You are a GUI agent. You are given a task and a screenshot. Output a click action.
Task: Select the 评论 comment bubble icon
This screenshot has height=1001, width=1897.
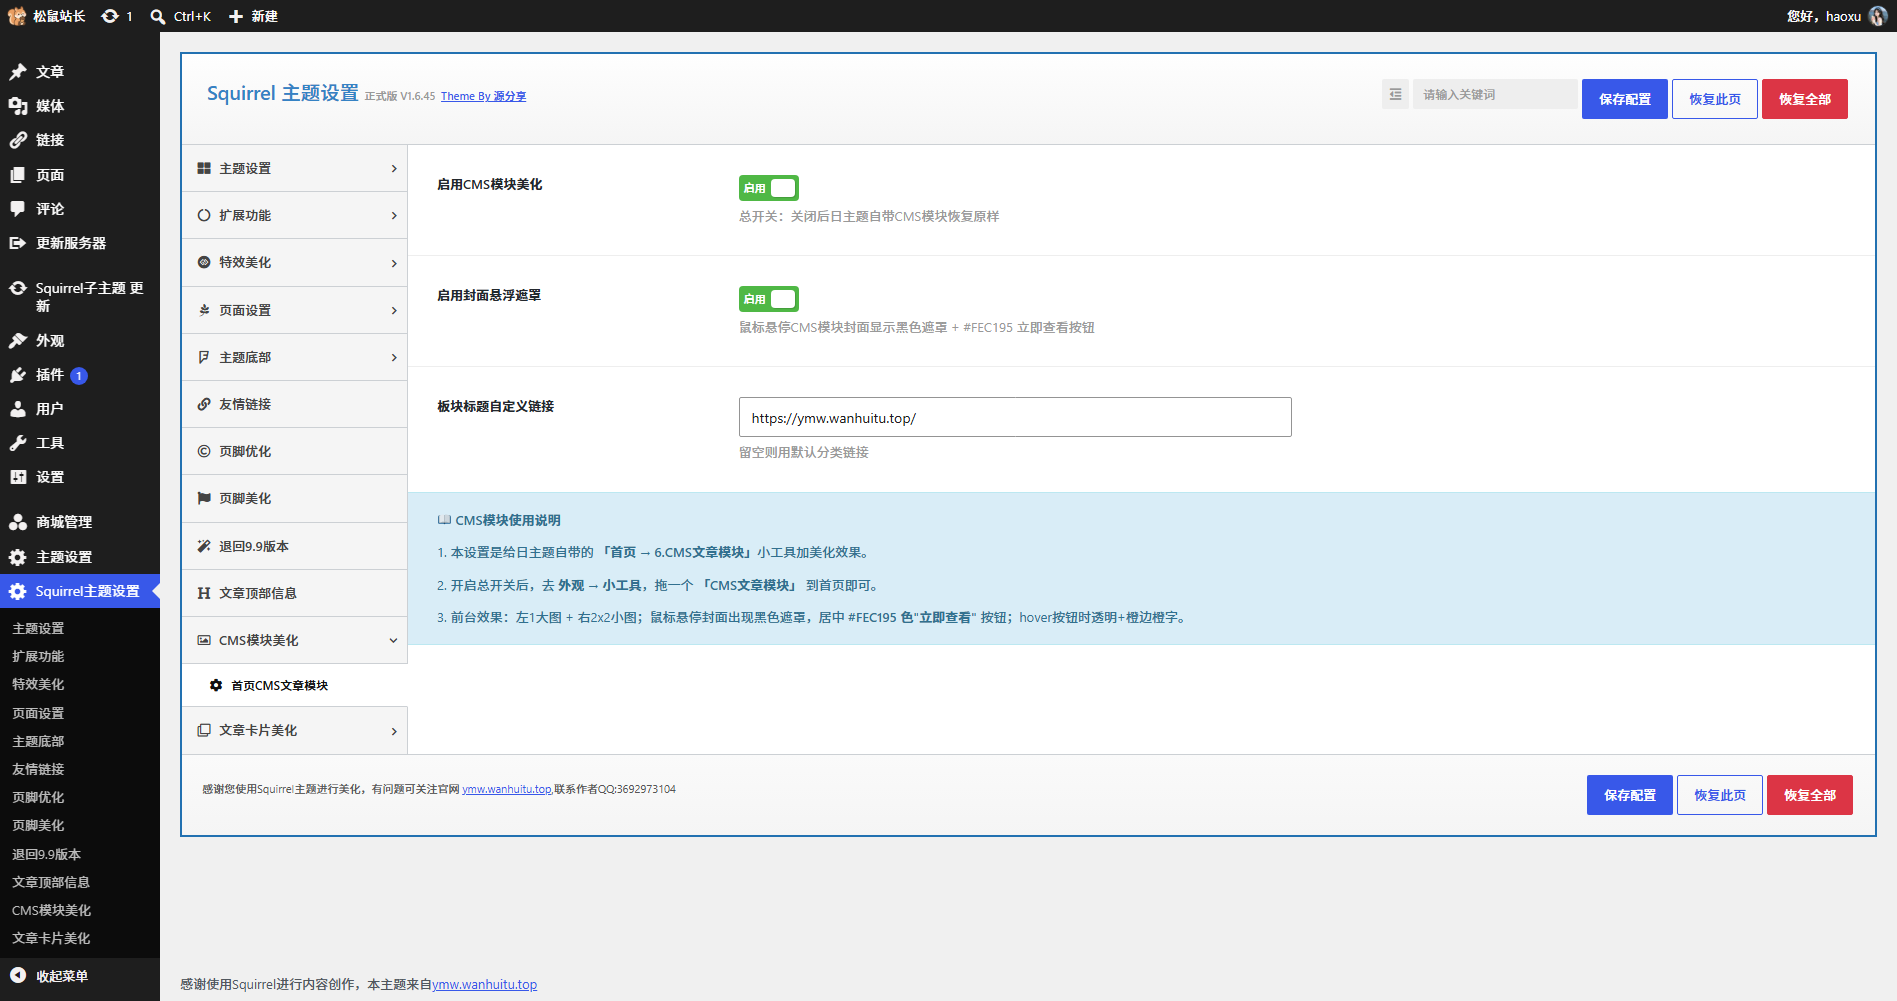click(18, 209)
